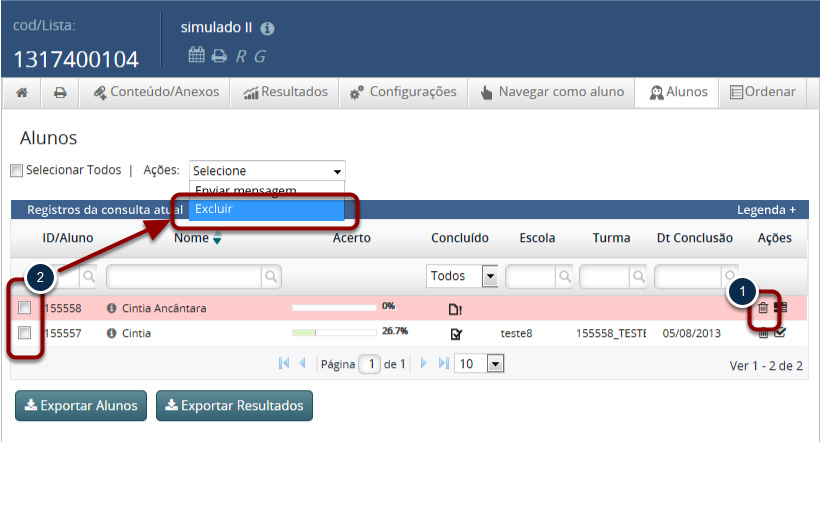Check the Selecionar Todos checkbox
The height and width of the screenshot is (506, 820).
[17, 170]
